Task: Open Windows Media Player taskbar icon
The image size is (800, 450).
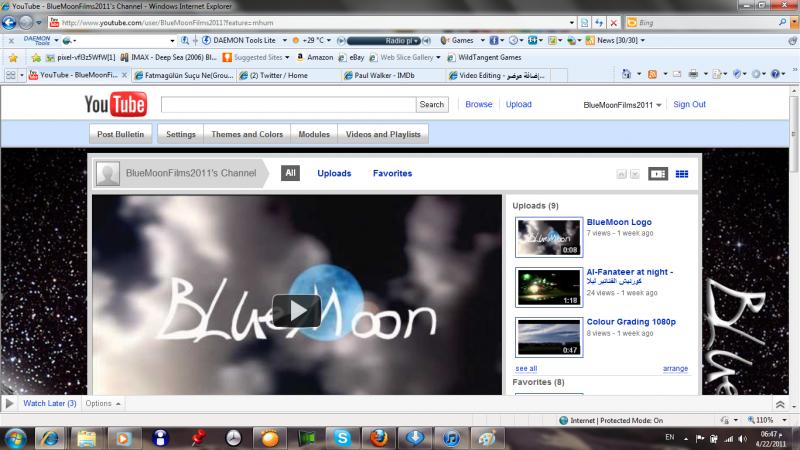Action: click(x=122, y=438)
